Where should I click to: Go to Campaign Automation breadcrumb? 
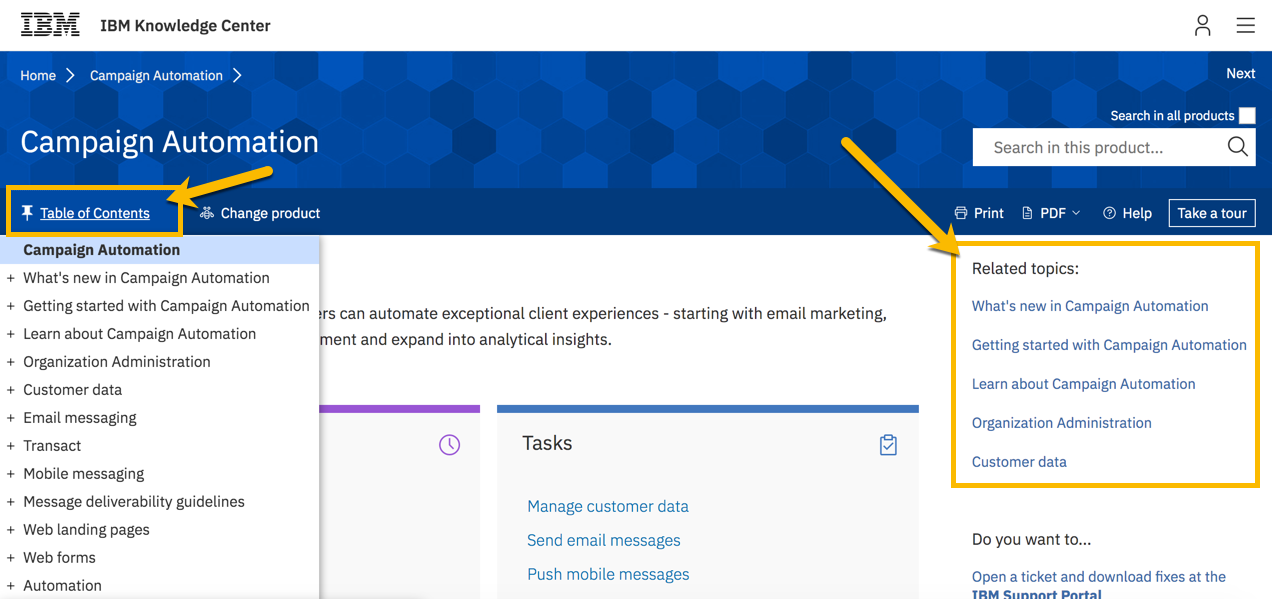[156, 75]
